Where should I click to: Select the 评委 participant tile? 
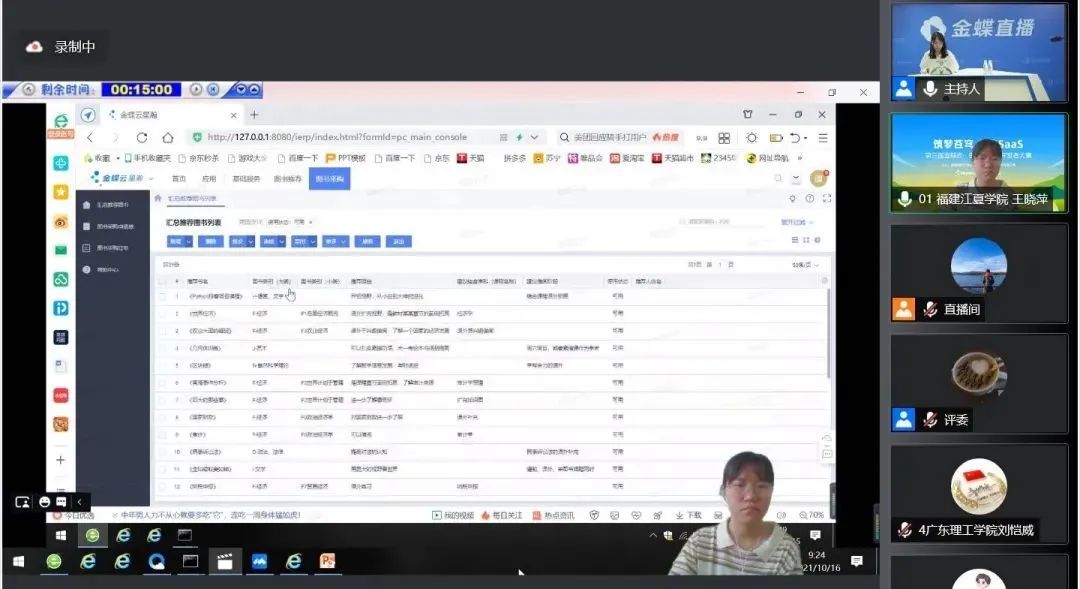[x=979, y=384]
